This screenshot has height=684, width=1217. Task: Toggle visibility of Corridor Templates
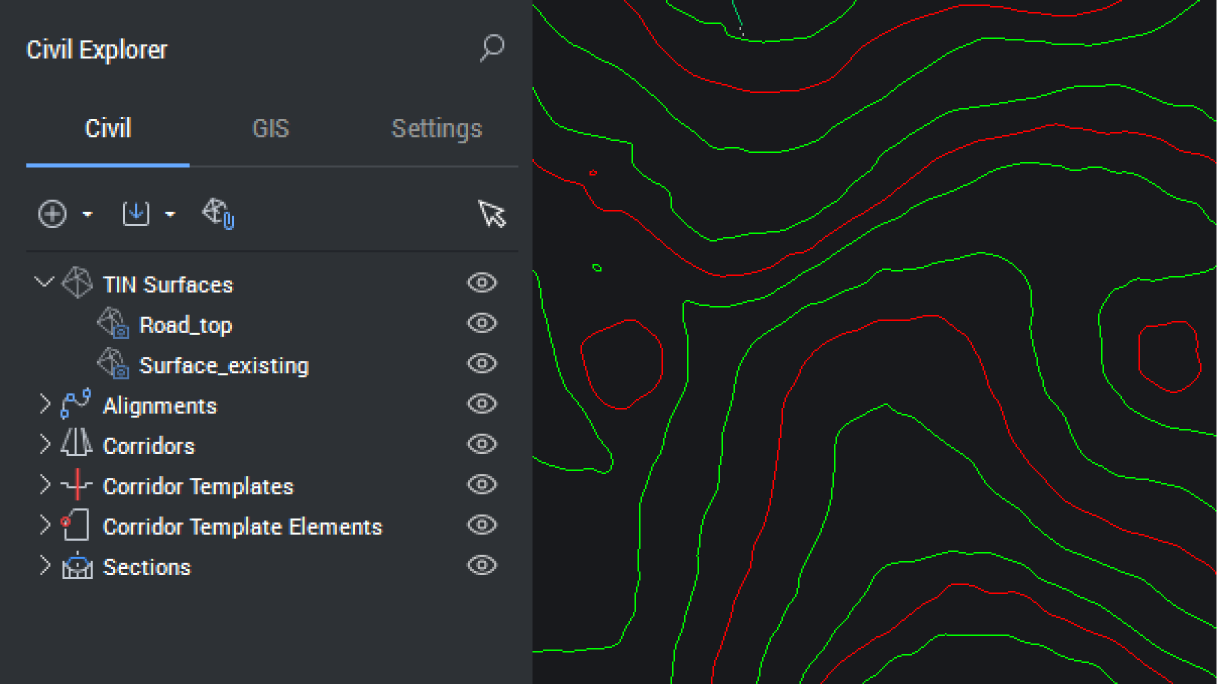[482, 485]
